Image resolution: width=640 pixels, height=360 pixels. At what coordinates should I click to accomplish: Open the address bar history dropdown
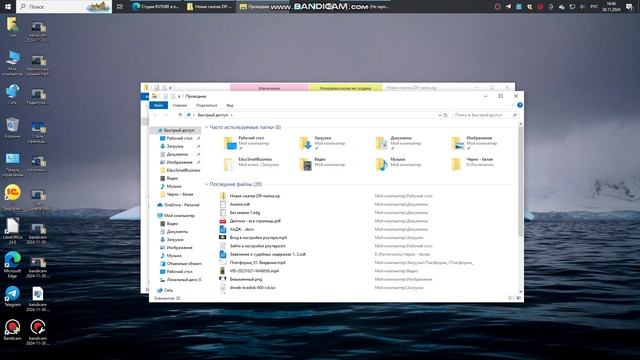point(440,115)
